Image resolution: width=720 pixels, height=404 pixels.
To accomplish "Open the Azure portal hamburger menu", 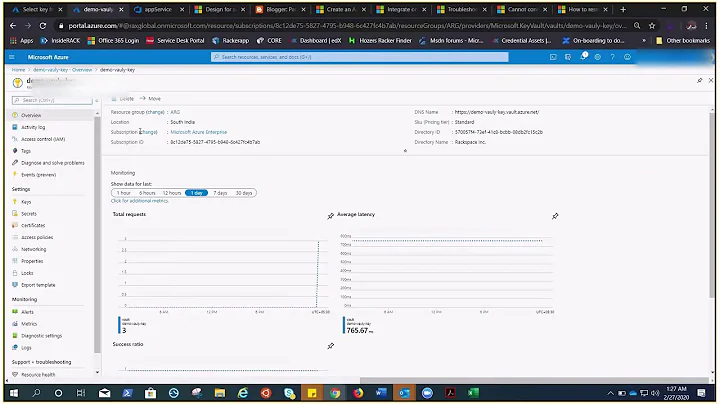I will pyautogui.click(x=11, y=57).
